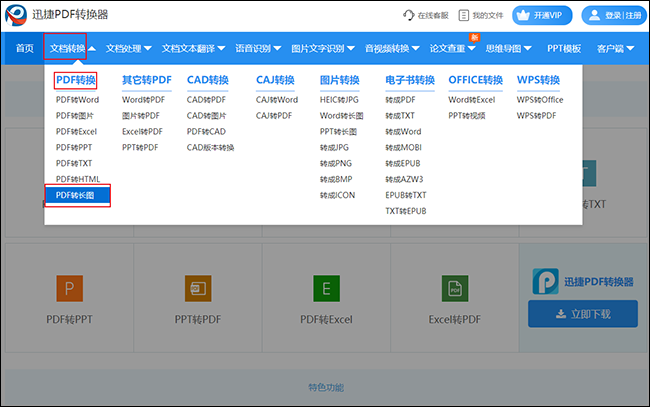
Task: Expand the 文档文本翻译 dropdown
Action: pos(194,48)
